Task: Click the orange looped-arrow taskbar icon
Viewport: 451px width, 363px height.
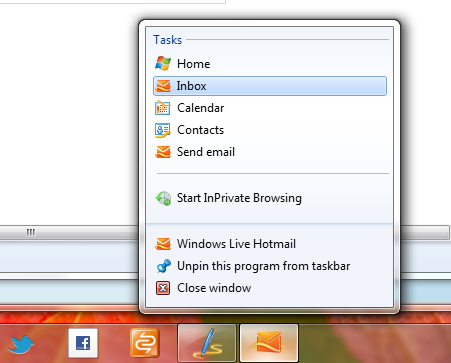Action: 145,343
